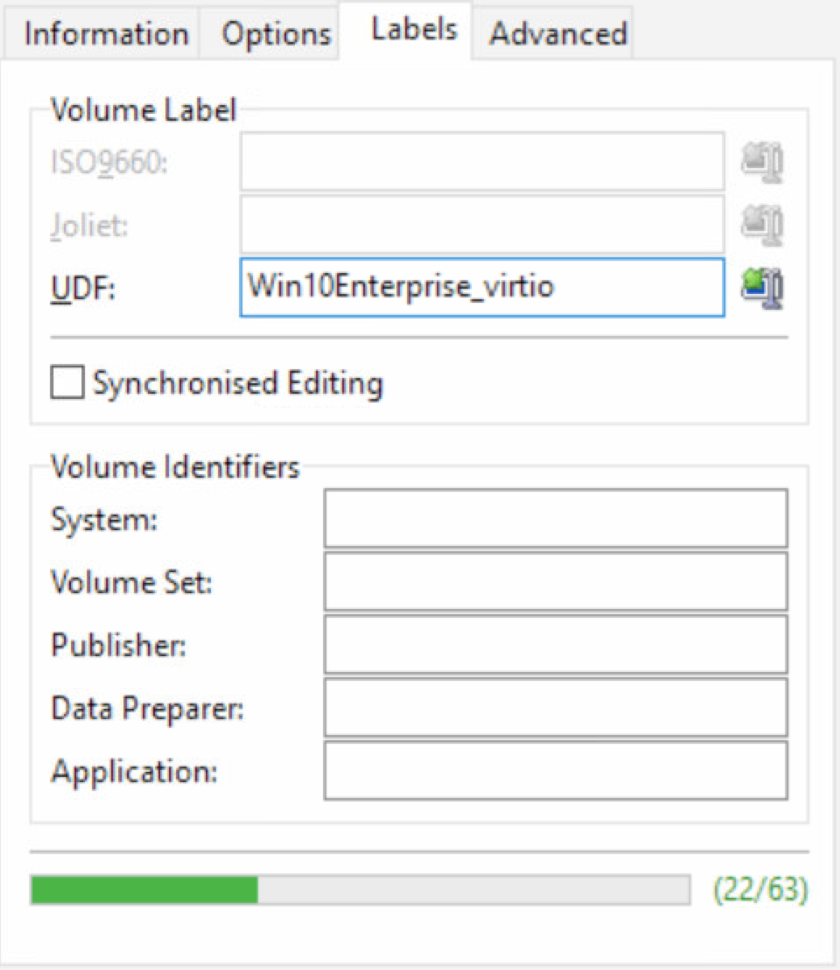Go to the Advanced tab
840x970 pixels.
click(558, 34)
